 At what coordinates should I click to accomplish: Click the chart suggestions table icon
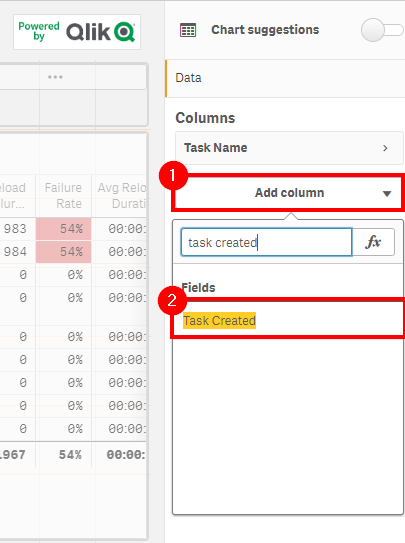[x=188, y=30]
